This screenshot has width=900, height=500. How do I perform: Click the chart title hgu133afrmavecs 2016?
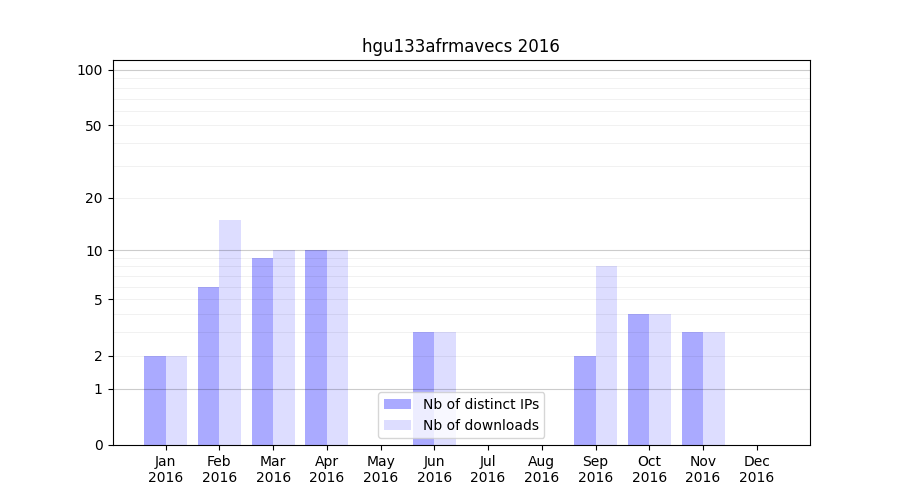[460, 46]
